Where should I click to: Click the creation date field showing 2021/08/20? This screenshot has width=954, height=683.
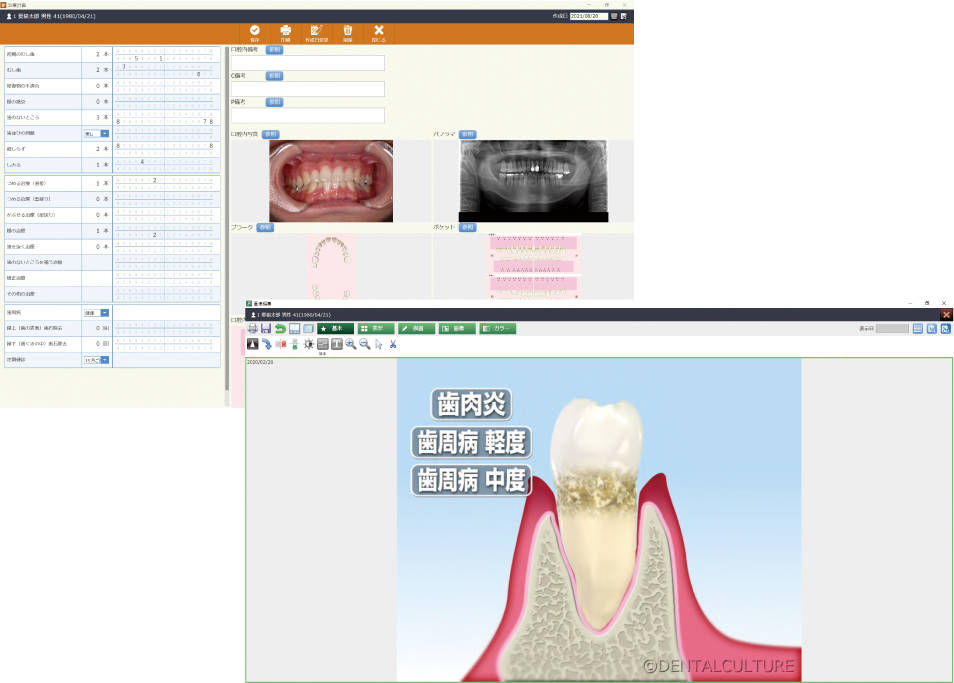tap(588, 16)
